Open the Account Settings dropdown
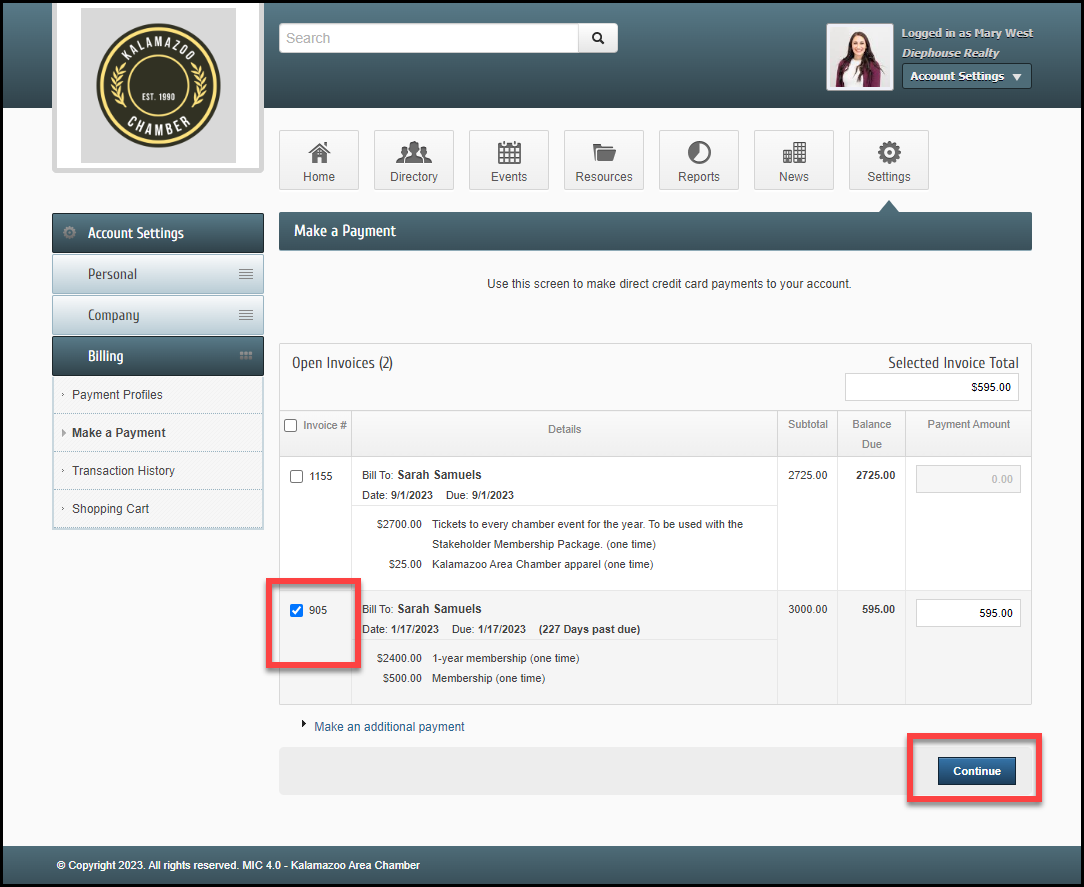The height and width of the screenshot is (887, 1084). (966, 76)
